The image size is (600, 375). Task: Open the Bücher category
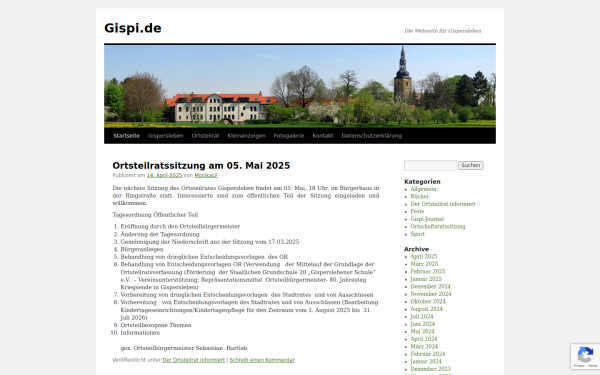[x=419, y=197]
